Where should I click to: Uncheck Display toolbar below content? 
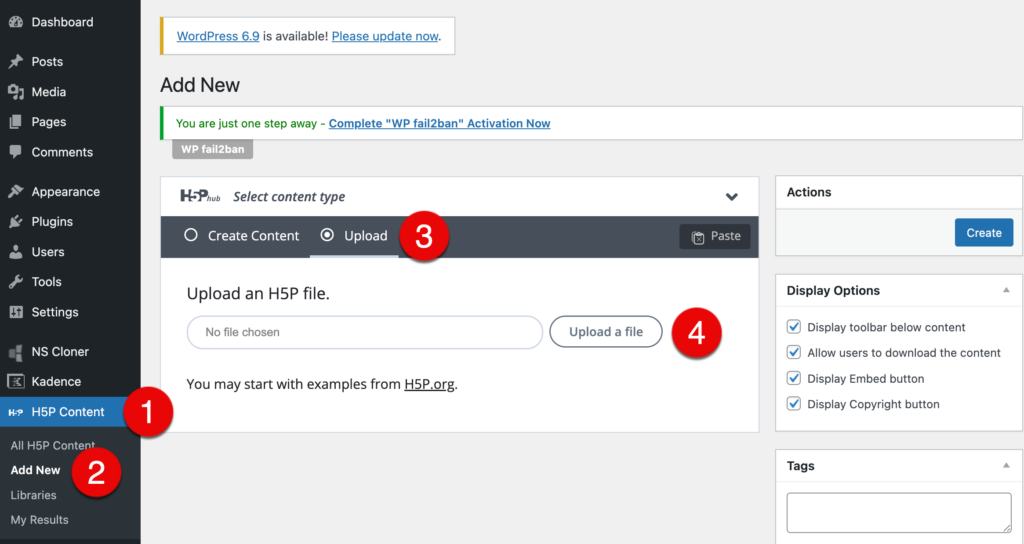click(794, 327)
